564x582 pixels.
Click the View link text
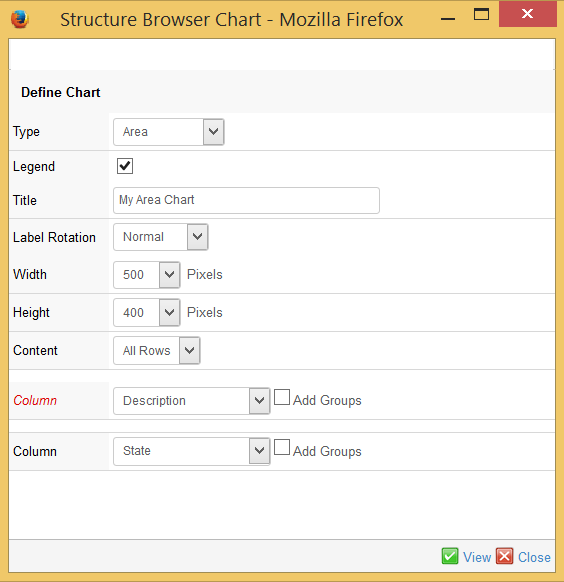pyautogui.click(x=477, y=557)
